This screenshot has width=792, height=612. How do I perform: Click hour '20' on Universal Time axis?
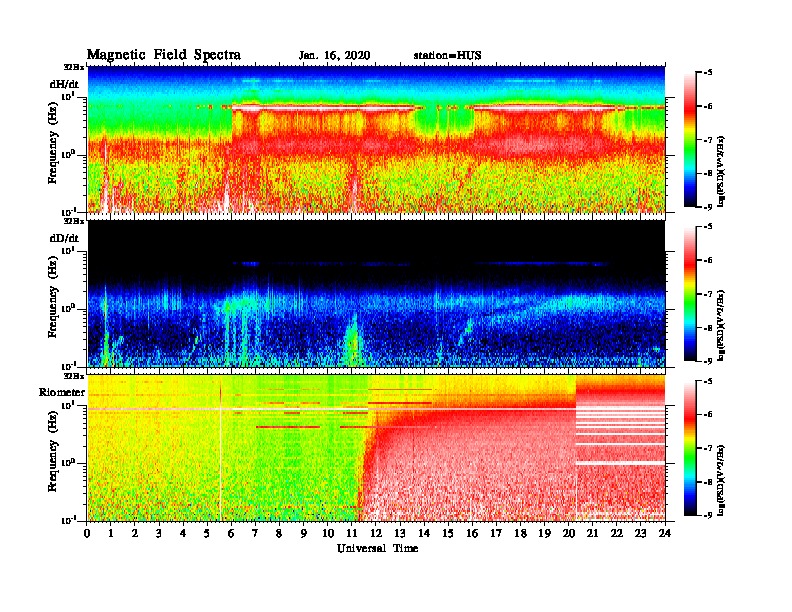tap(569, 533)
